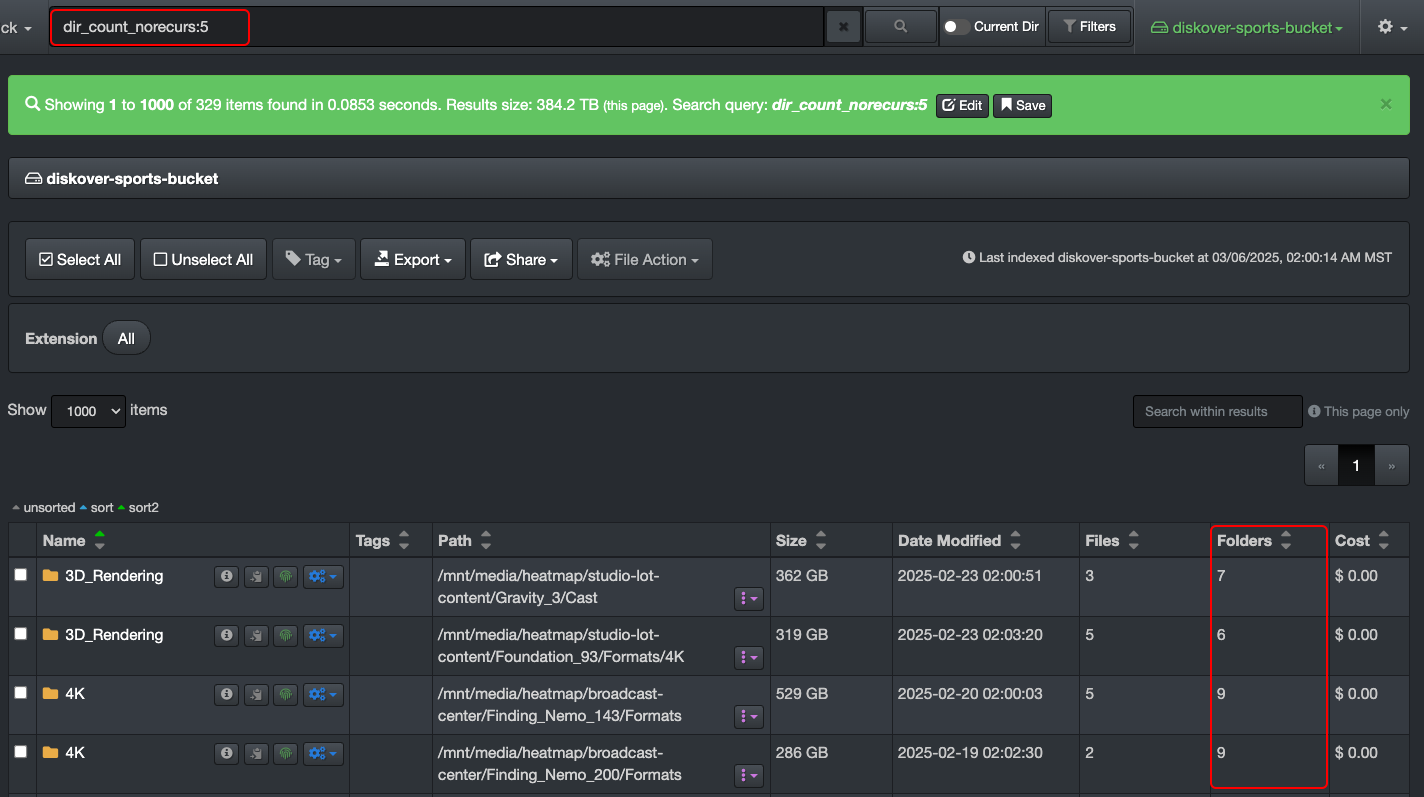Open the blue gears file action dropdown for Foundation_93 row
This screenshot has height=797, width=1424.
pos(323,636)
